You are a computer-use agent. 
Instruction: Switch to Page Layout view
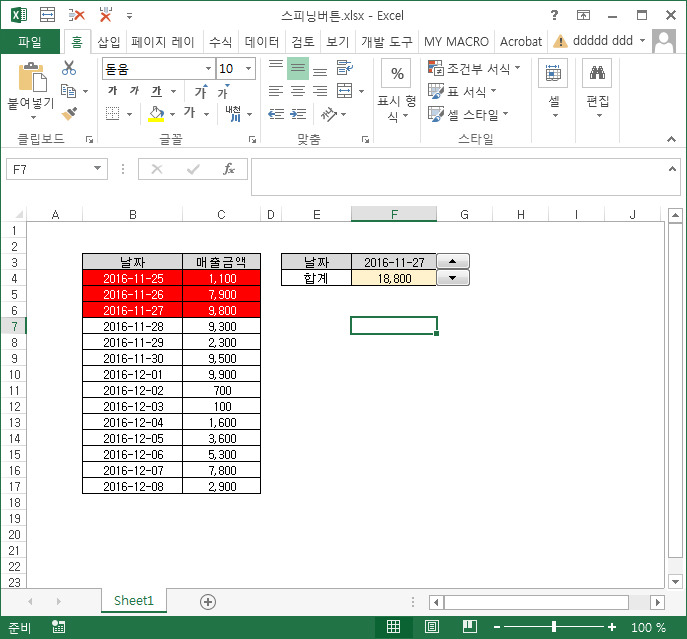(432, 627)
